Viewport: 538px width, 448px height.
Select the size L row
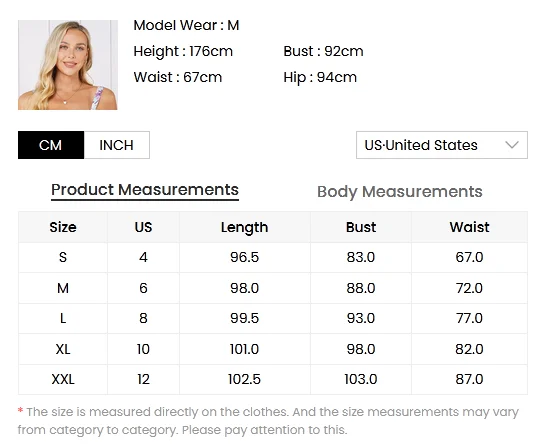(273, 318)
